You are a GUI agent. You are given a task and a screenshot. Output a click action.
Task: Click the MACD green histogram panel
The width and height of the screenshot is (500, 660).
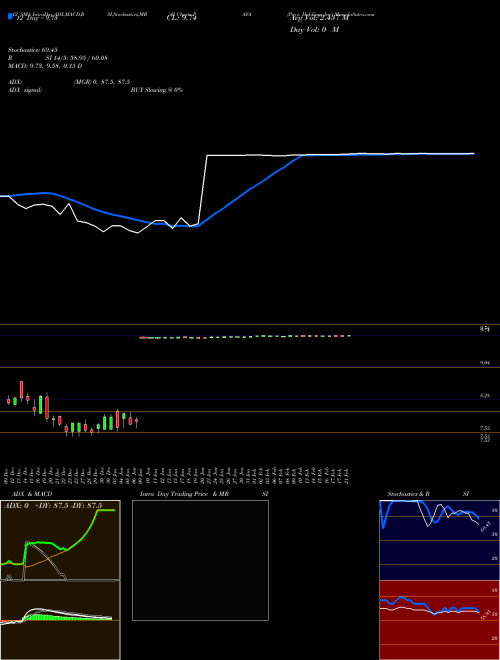coord(60,620)
